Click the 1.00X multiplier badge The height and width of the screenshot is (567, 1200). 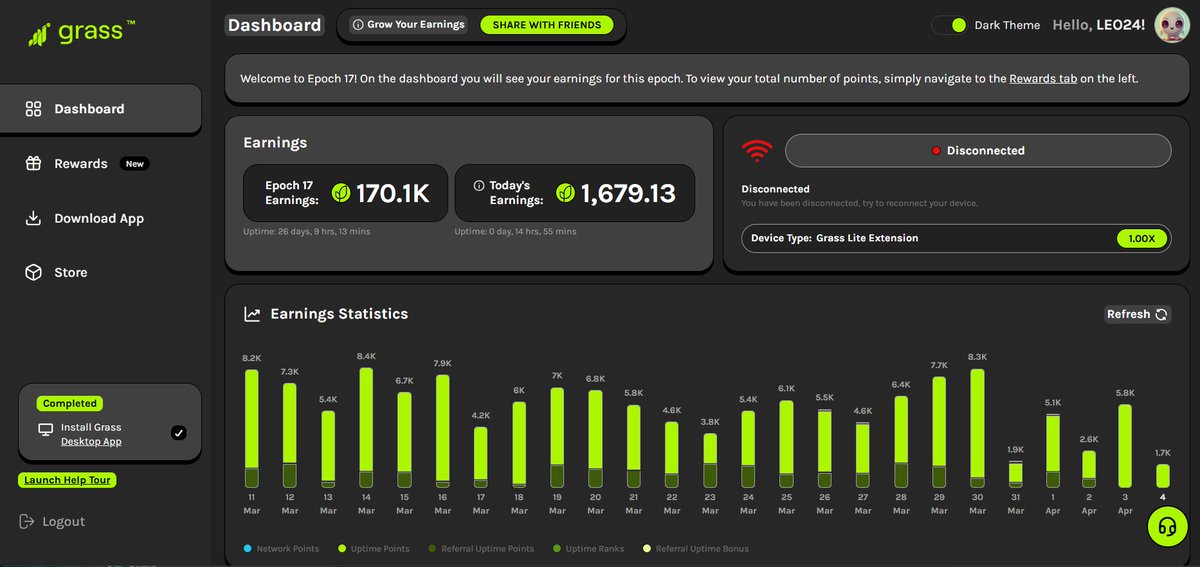pyautogui.click(x=1142, y=239)
